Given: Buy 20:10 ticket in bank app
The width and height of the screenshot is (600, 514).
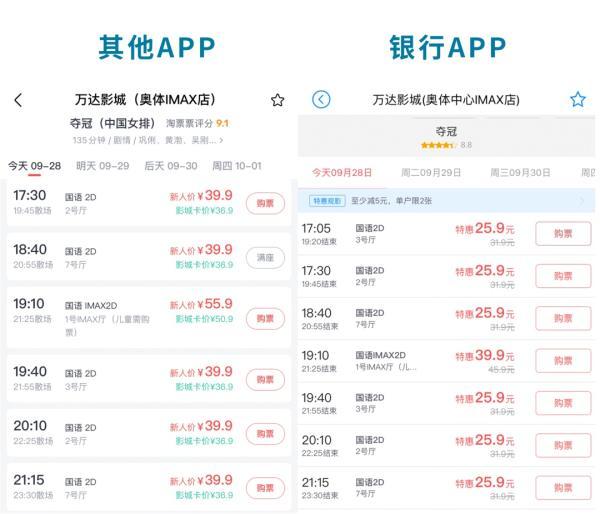Looking at the screenshot, I should coord(563,446).
